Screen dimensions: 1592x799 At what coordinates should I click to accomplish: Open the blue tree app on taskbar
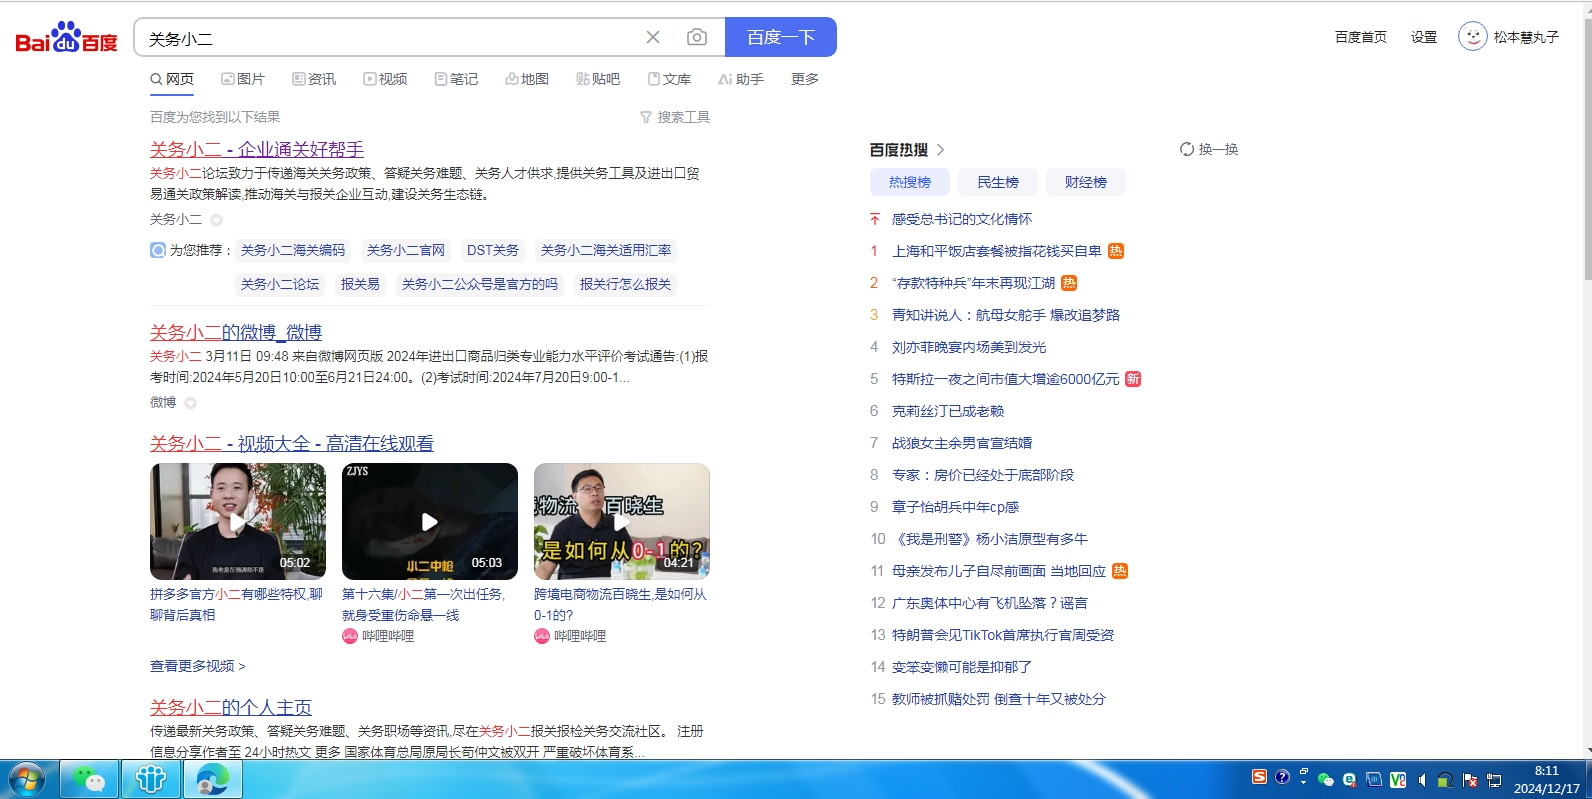[x=151, y=780]
